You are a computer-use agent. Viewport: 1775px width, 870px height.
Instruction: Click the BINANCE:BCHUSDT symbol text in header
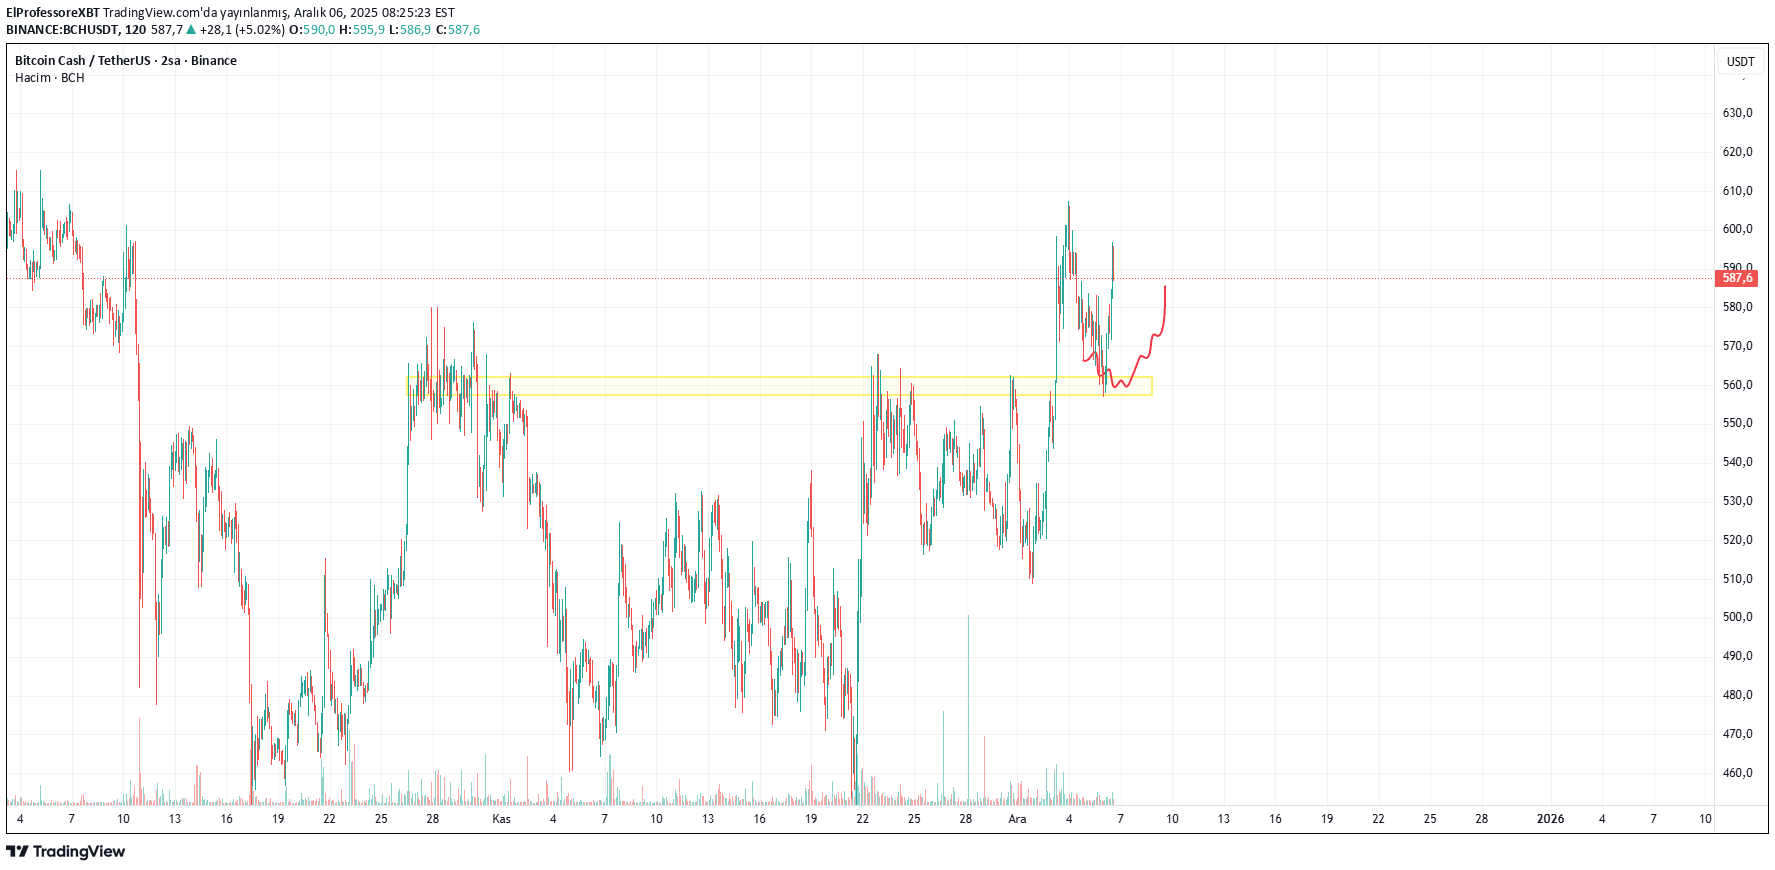(x=62, y=30)
